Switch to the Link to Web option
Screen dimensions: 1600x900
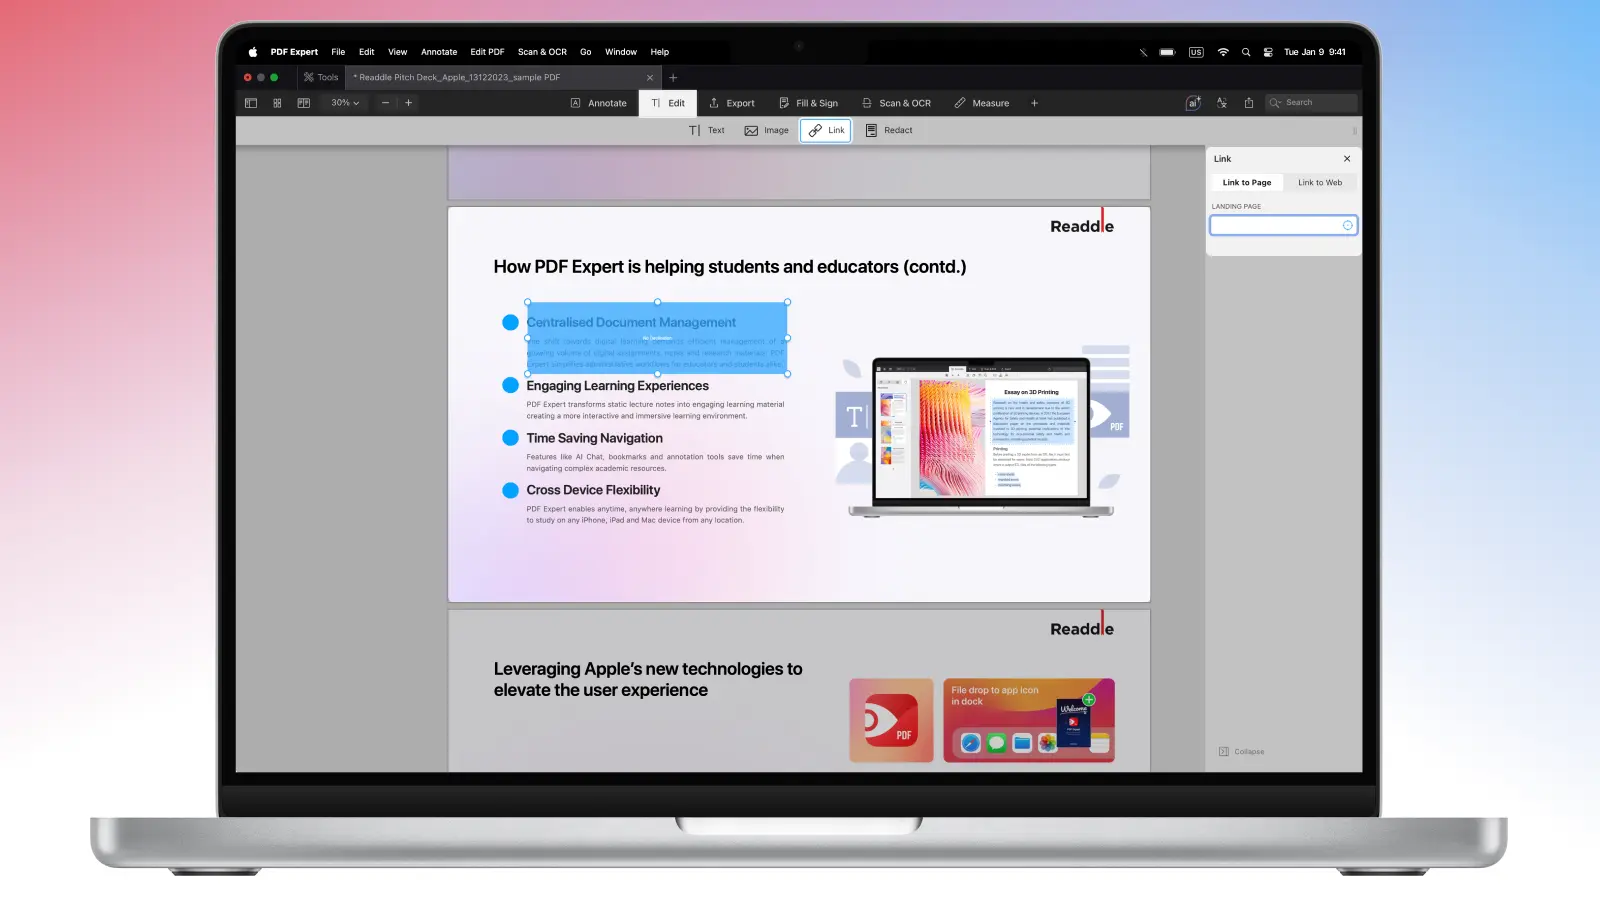click(1319, 183)
